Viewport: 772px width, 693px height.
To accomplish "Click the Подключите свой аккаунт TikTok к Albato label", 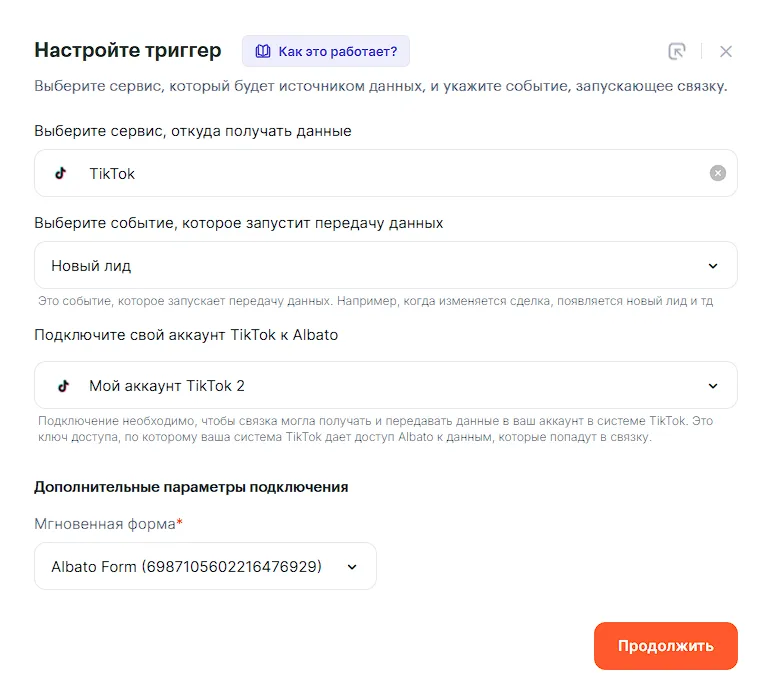I will coord(186,335).
